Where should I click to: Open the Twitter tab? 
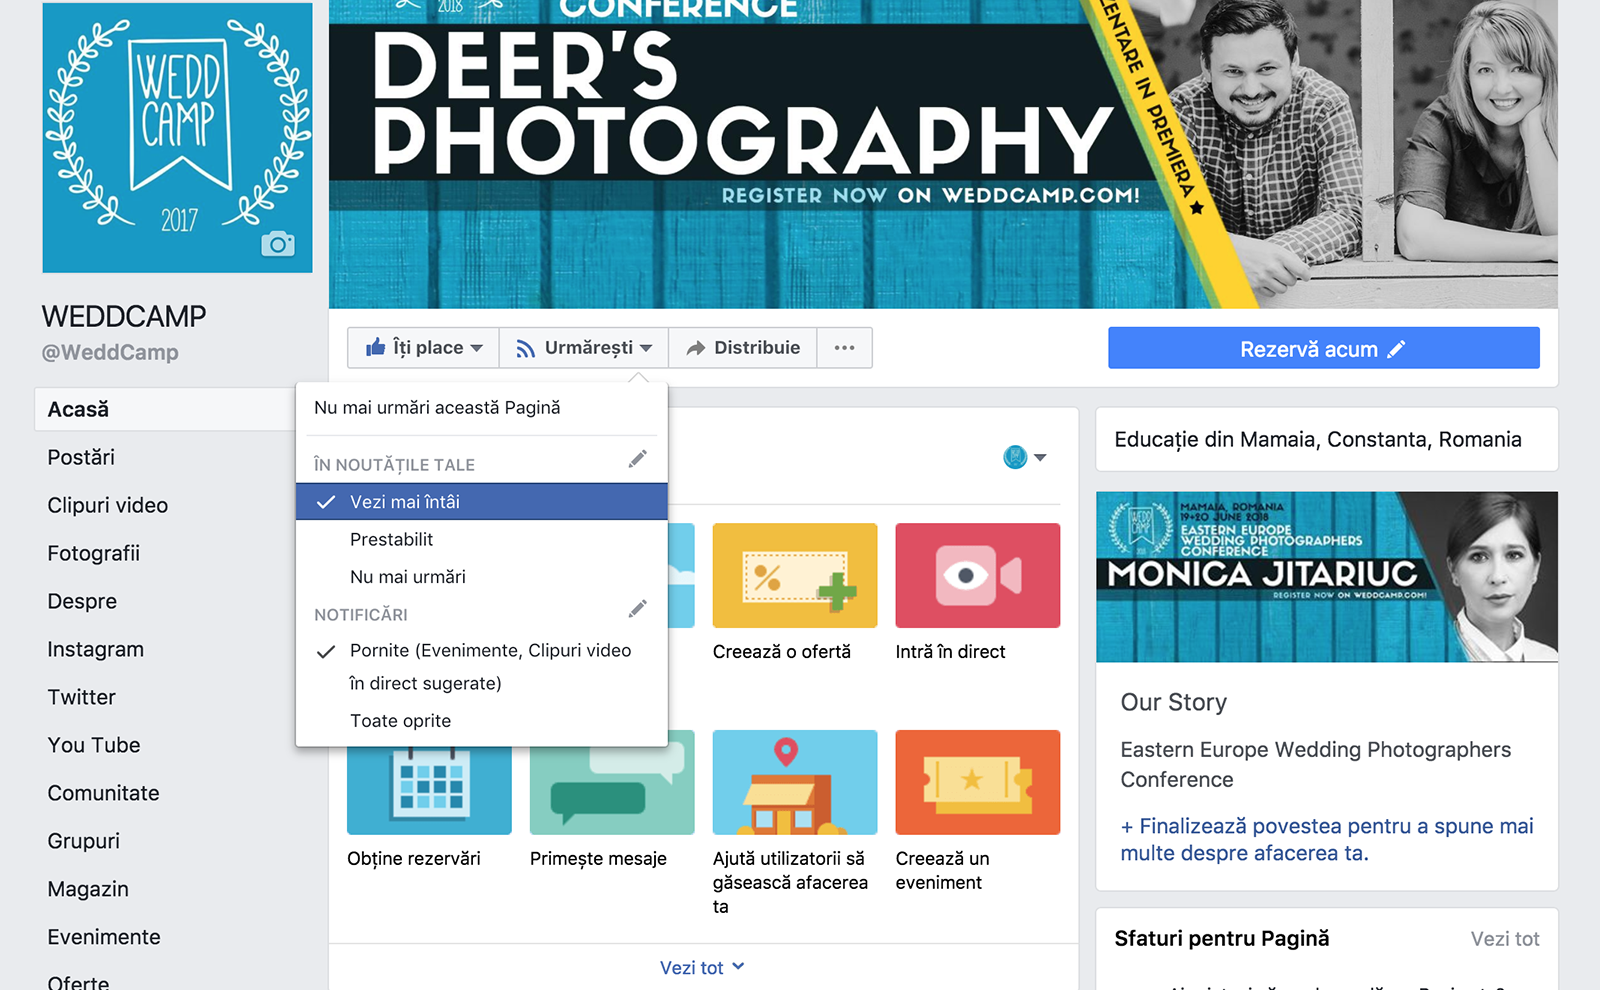[x=82, y=698]
